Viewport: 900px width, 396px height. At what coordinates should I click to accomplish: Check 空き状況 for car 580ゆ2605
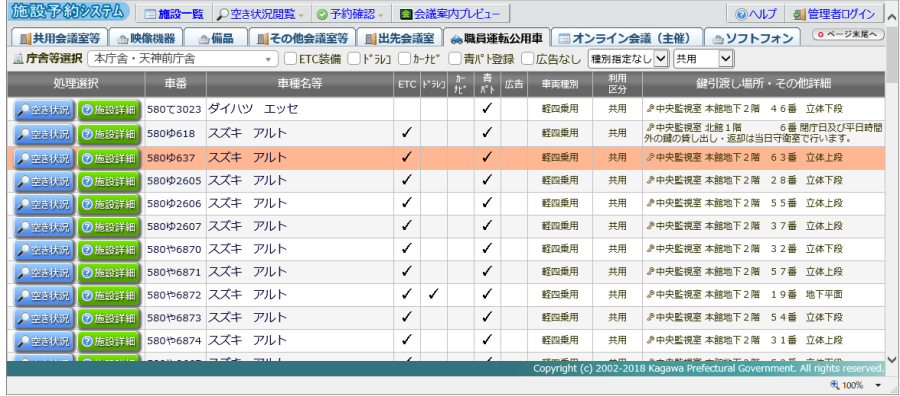click(44, 180)
